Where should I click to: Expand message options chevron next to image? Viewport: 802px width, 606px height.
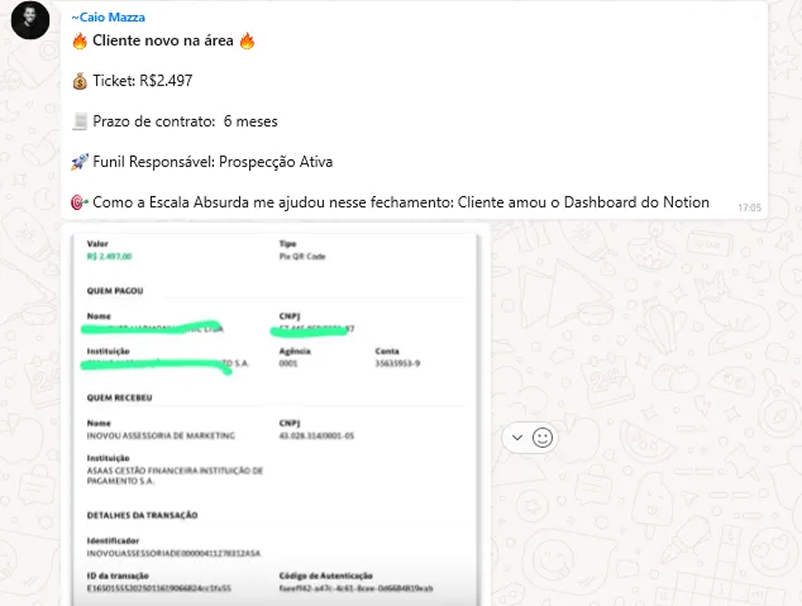pyautogui.click(x=517, y=438)
